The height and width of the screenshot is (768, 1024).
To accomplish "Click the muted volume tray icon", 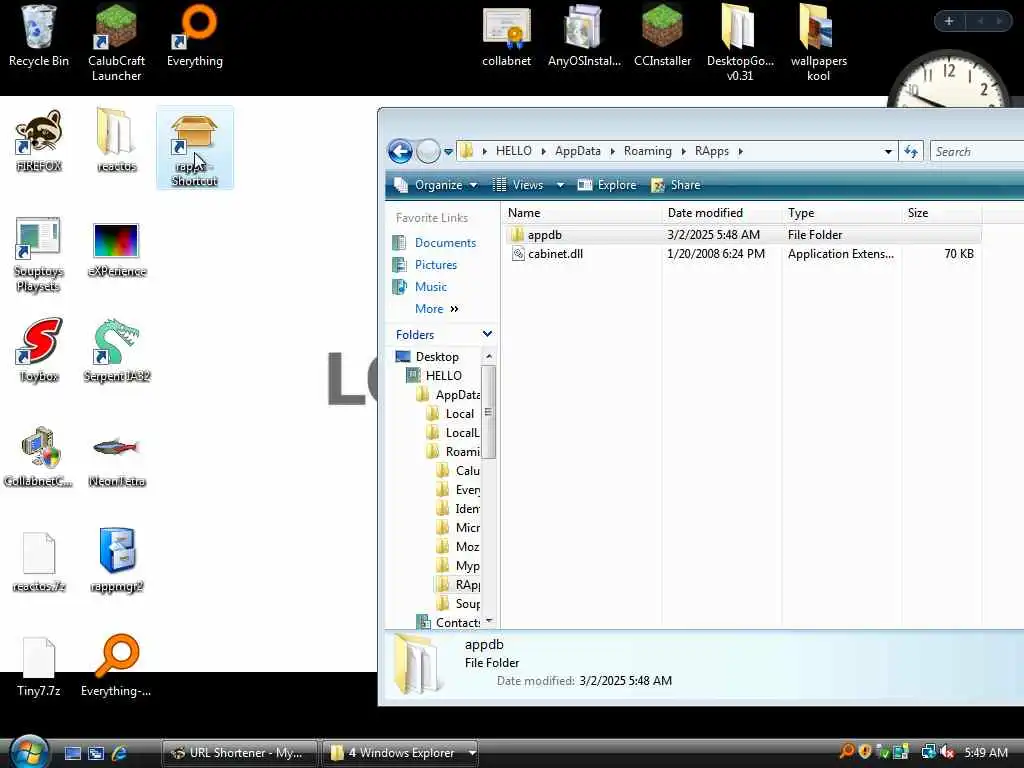I will 947,752.
